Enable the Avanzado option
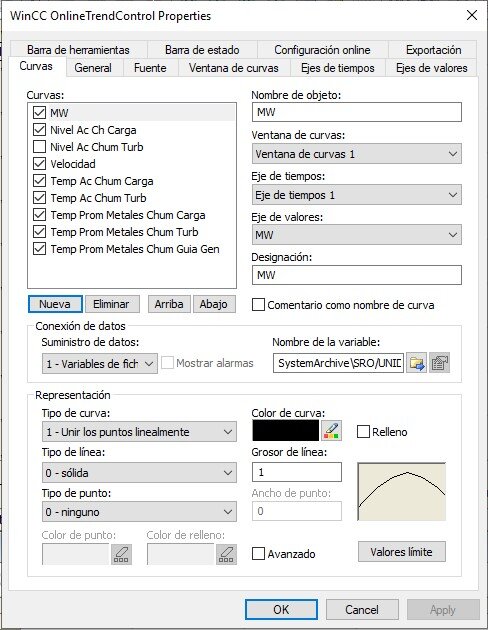The image size is (488, 630). pyautogui.click(x=258, y=554)
